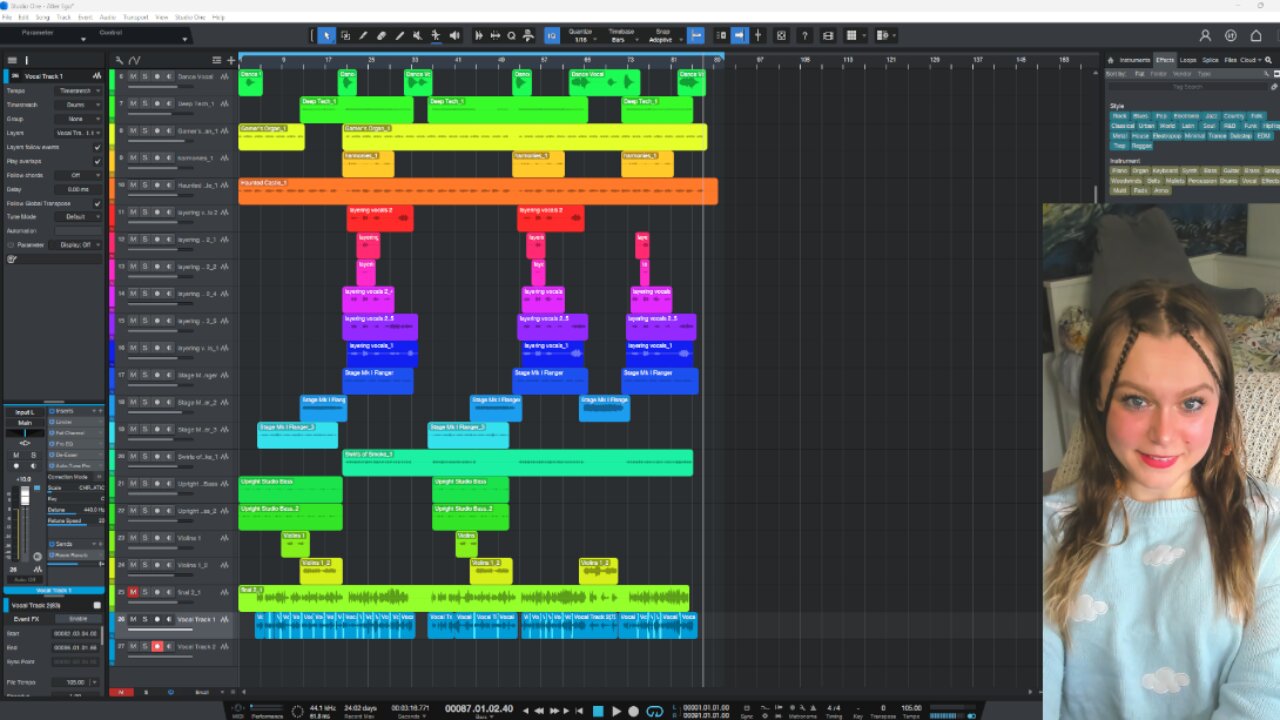Mute the Dance Vocal track
Viewport: 1280px width, 720px height.
pyautogui.click(x=132, y=77)
